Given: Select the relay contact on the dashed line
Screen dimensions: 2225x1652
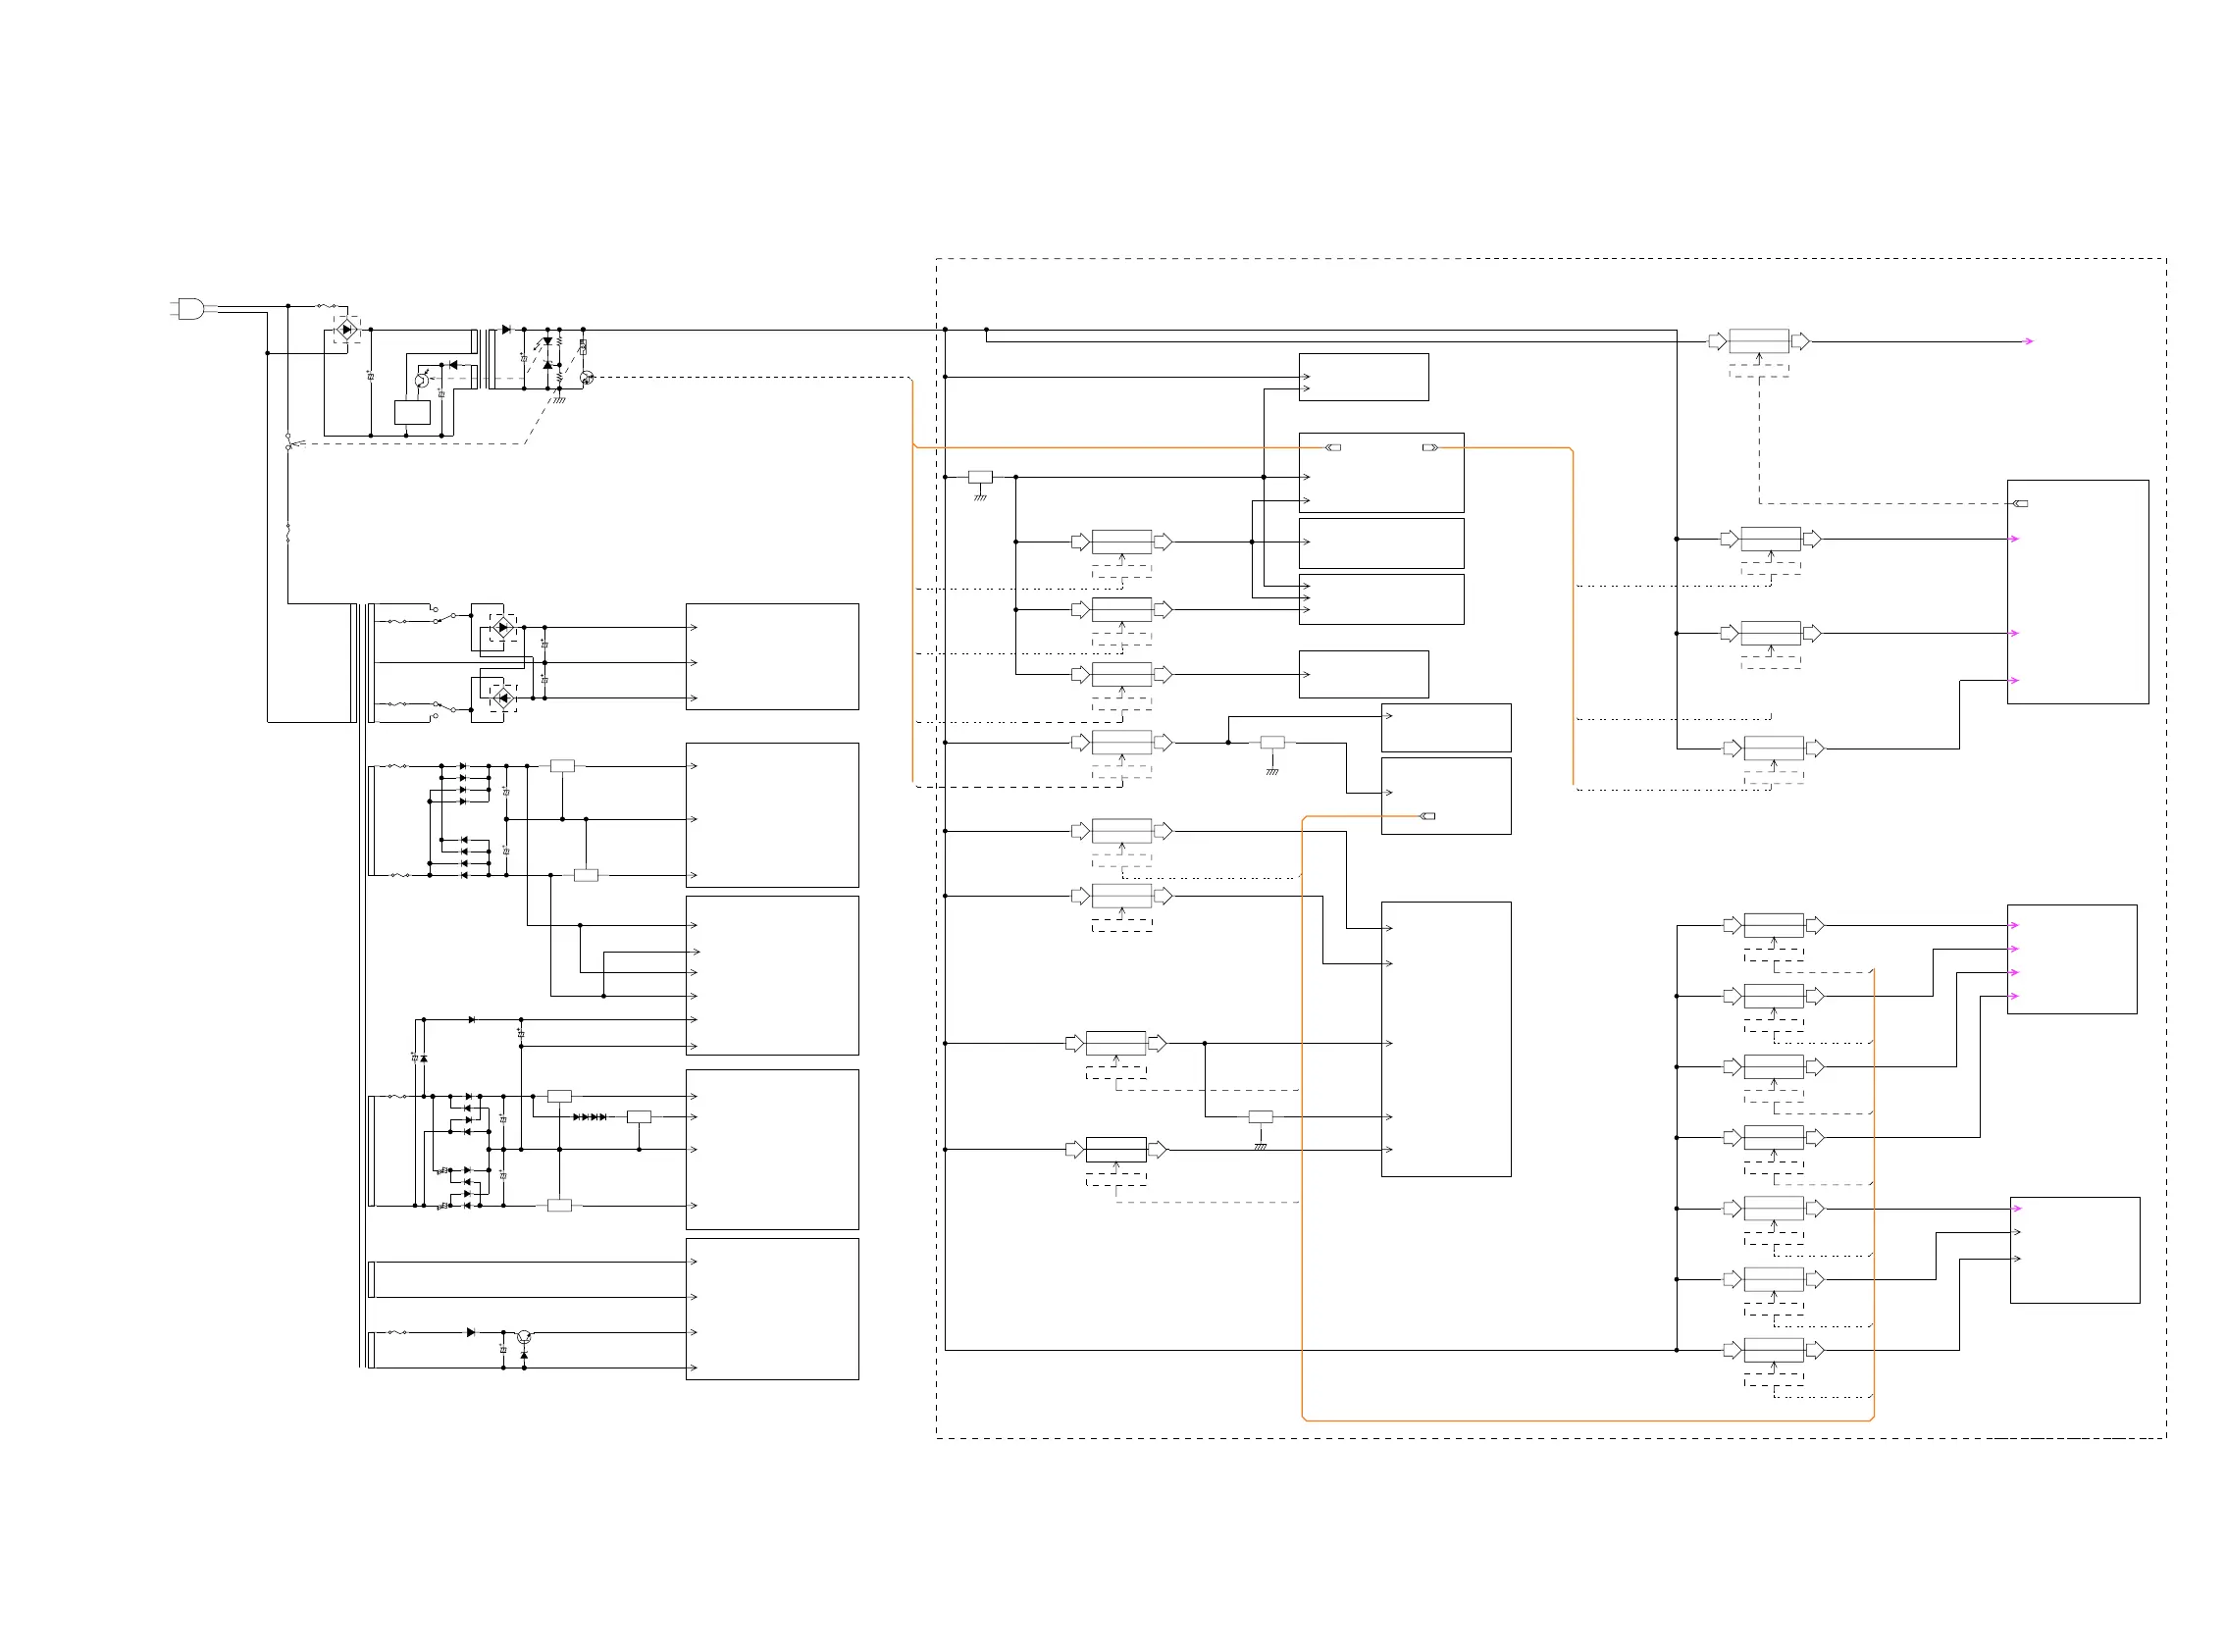Looking at the screenshot, I should point(291,441).
